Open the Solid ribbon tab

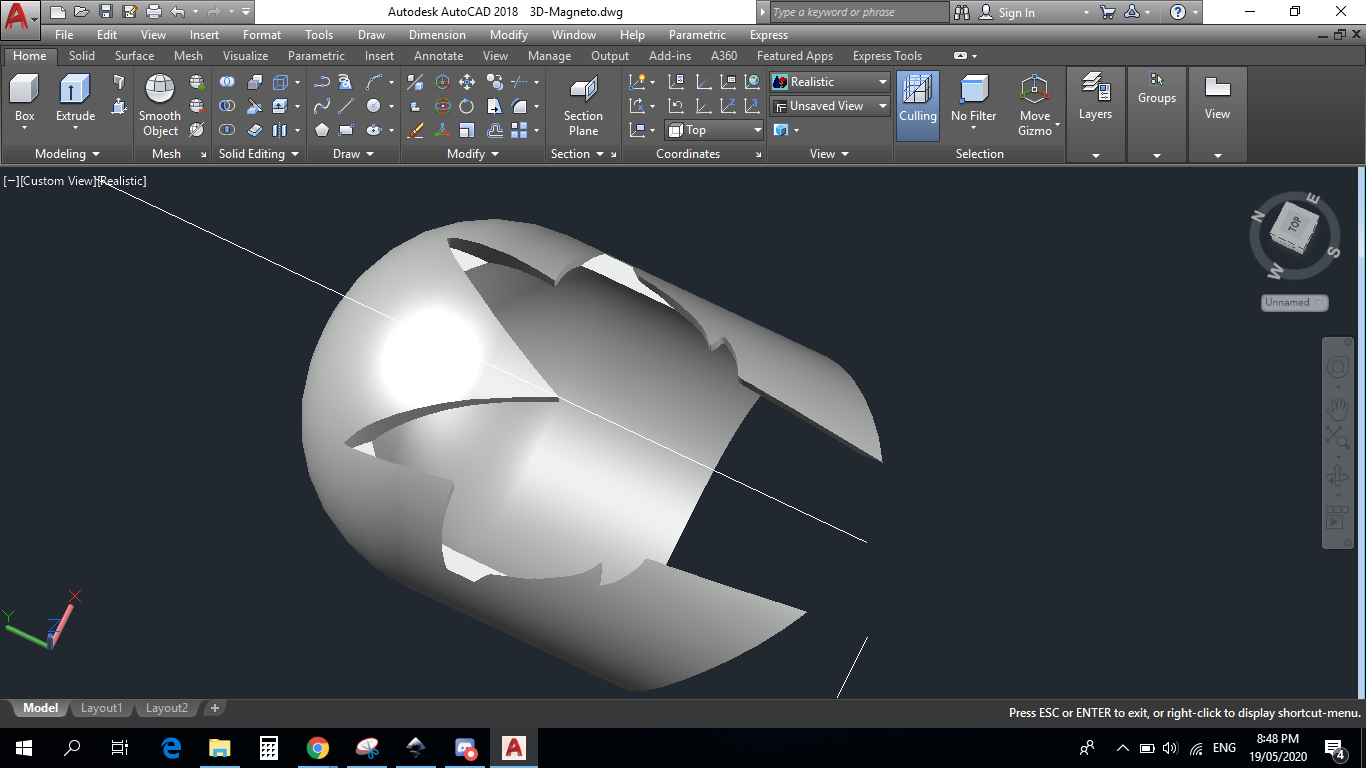82,56
